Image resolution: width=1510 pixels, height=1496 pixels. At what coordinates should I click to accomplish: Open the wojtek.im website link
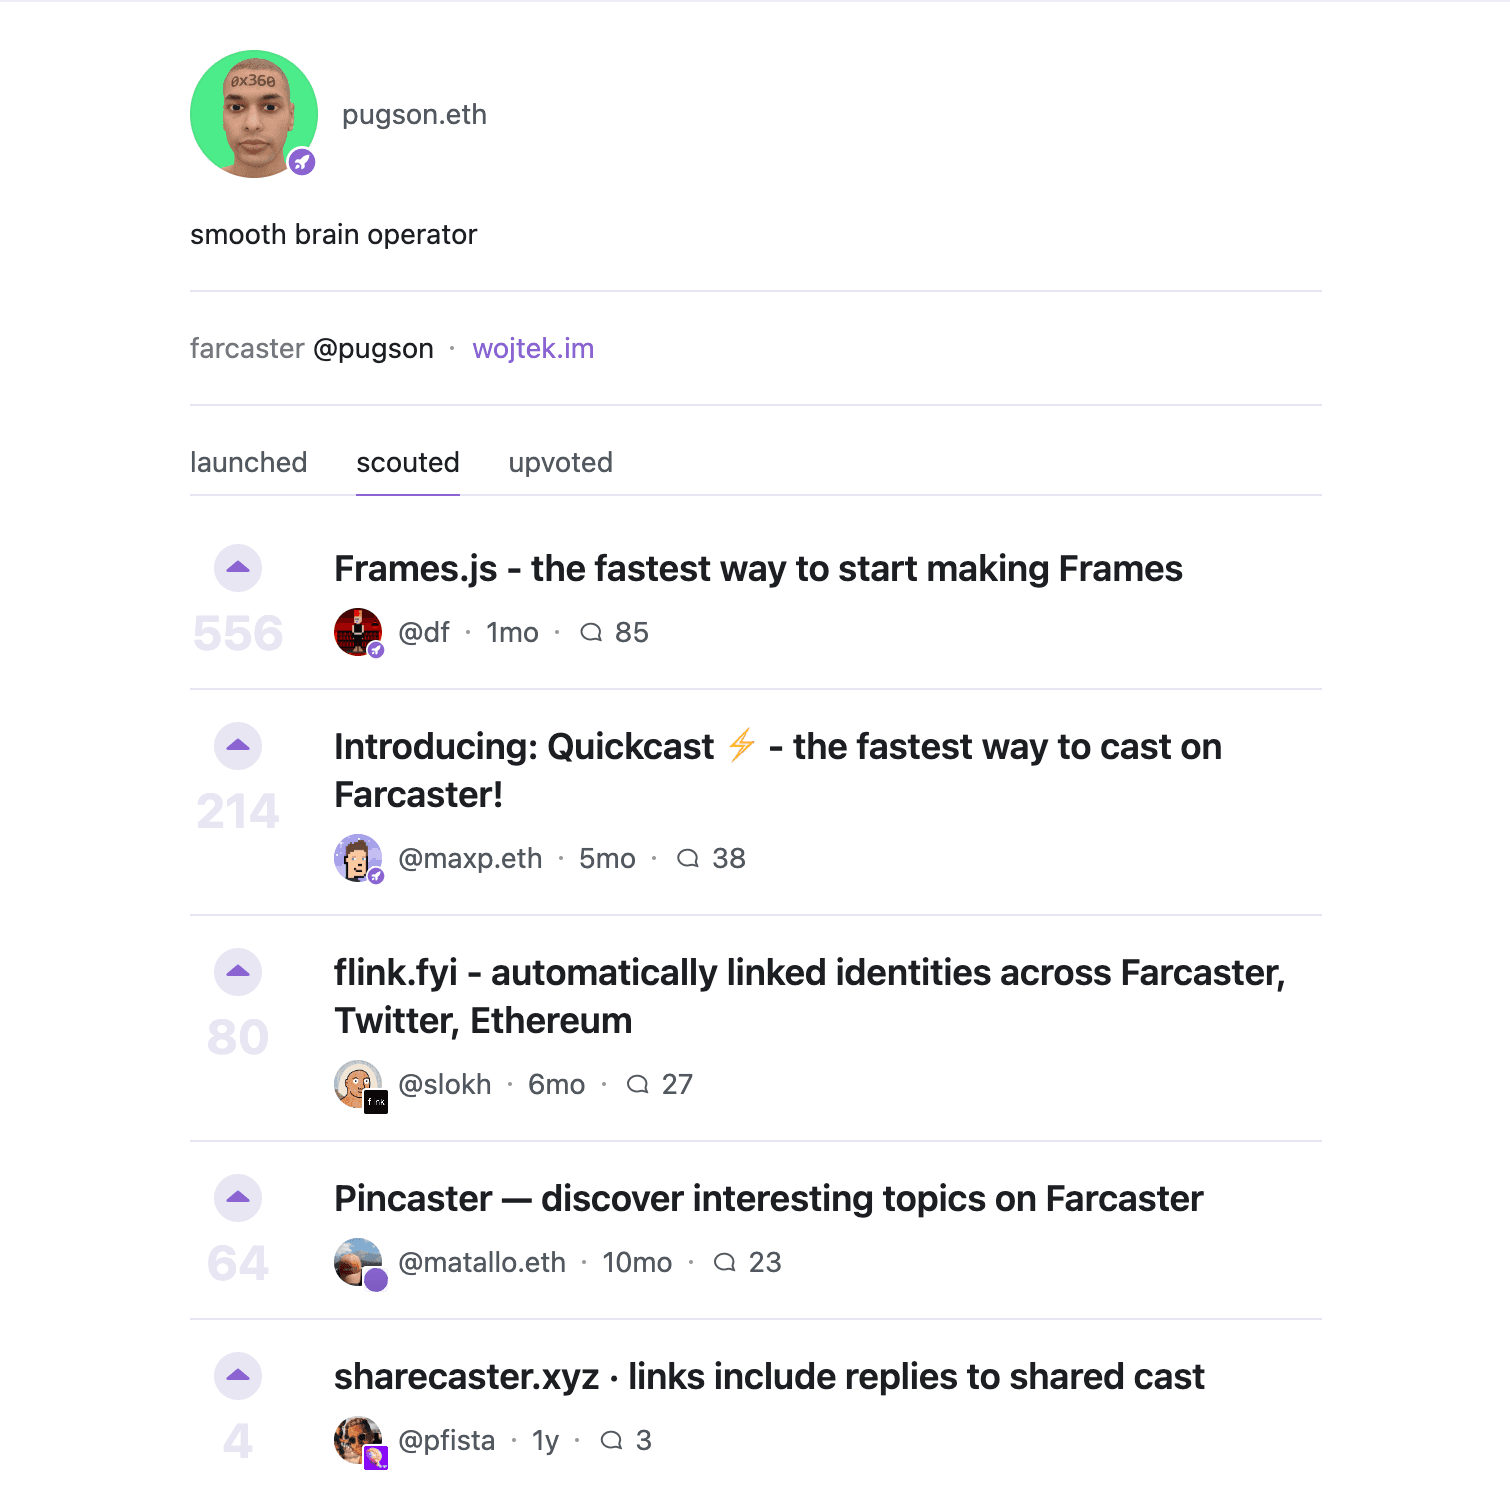(533, 349)
